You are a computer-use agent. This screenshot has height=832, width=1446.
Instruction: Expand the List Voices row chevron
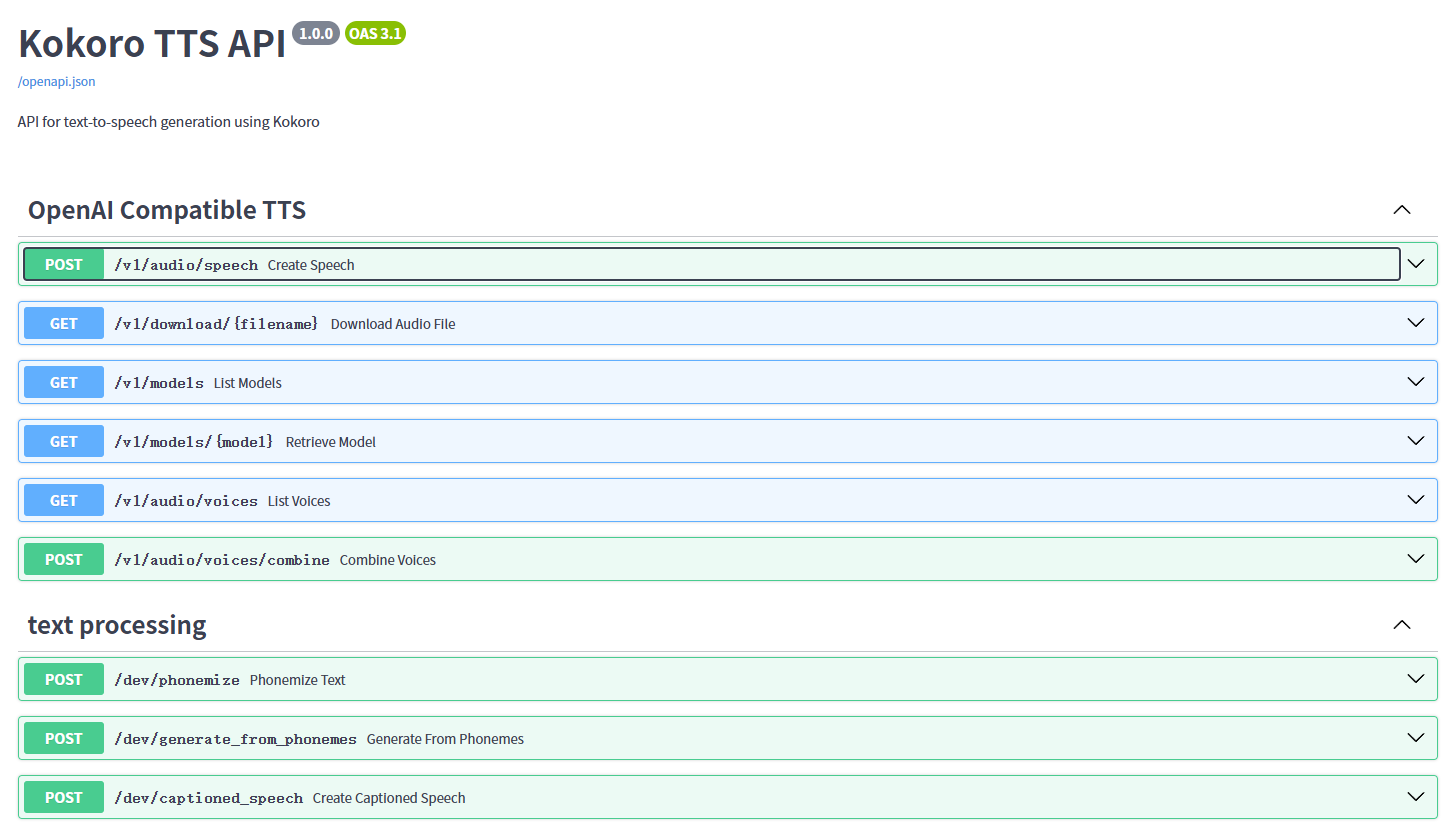(1416, 500)
